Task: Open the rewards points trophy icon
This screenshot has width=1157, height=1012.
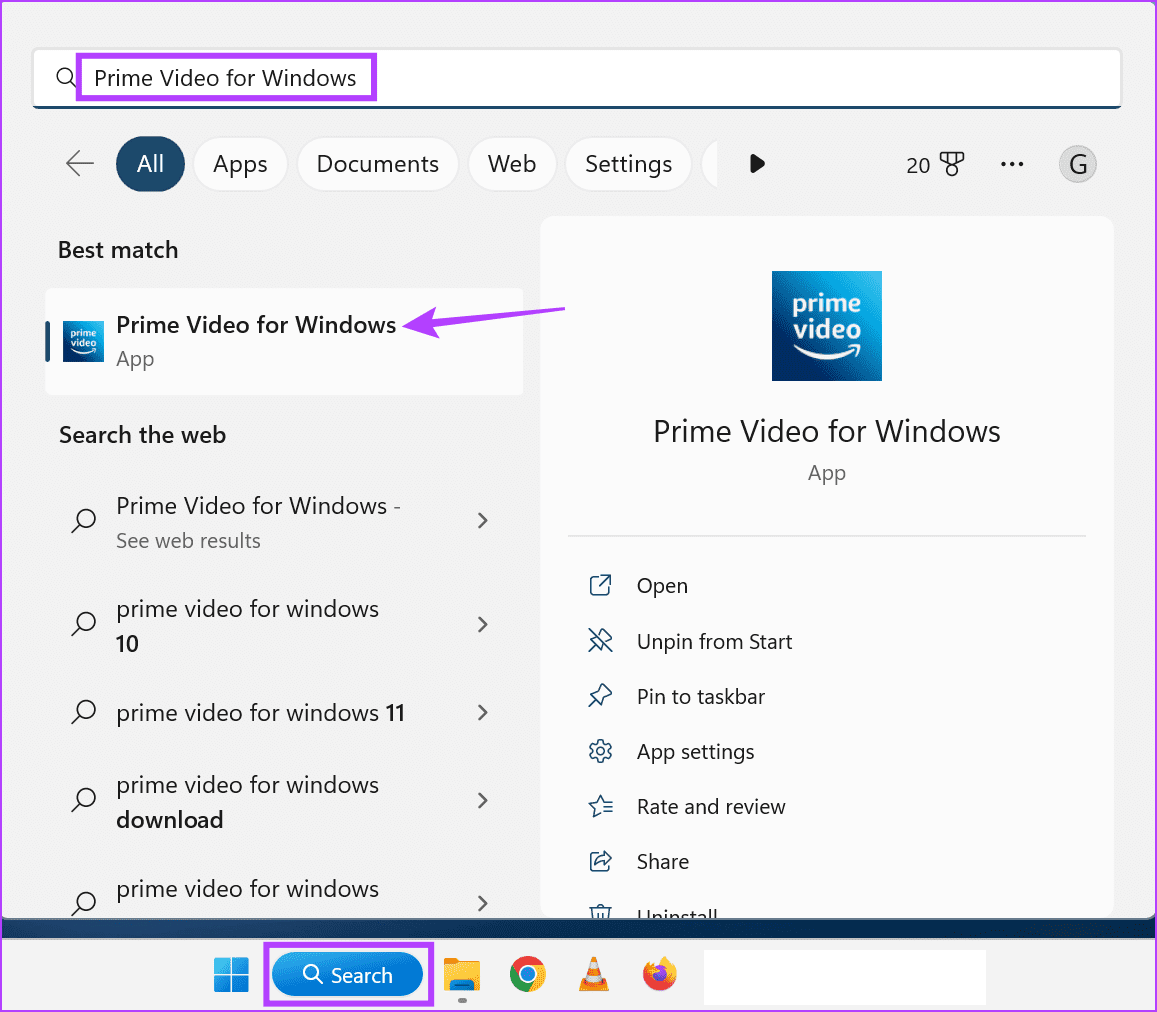Action: tap(951, 164)
